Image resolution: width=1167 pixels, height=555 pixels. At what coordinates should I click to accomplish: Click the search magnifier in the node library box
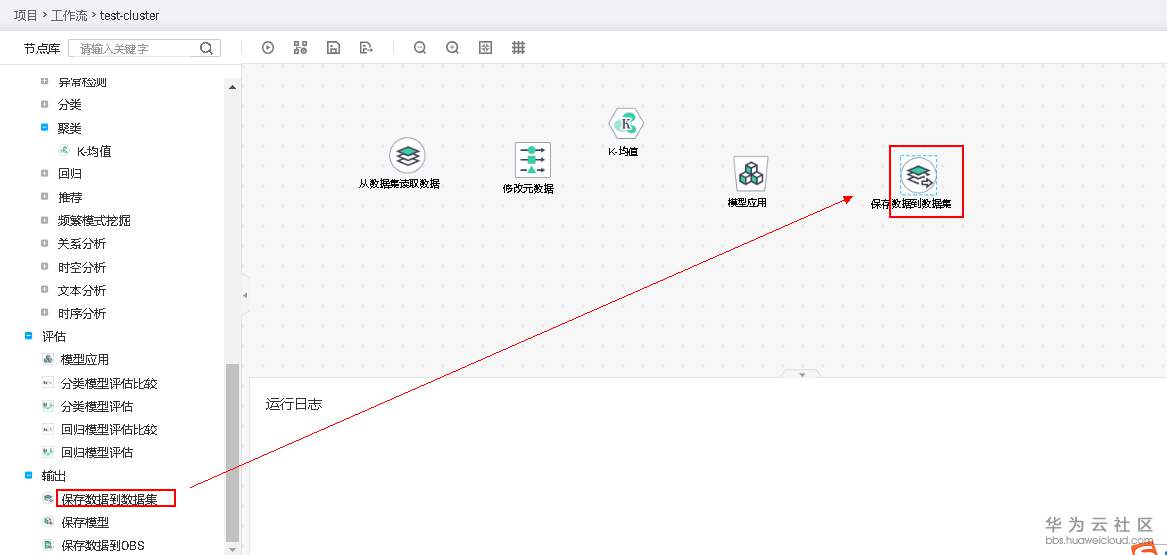pos(206,48)
